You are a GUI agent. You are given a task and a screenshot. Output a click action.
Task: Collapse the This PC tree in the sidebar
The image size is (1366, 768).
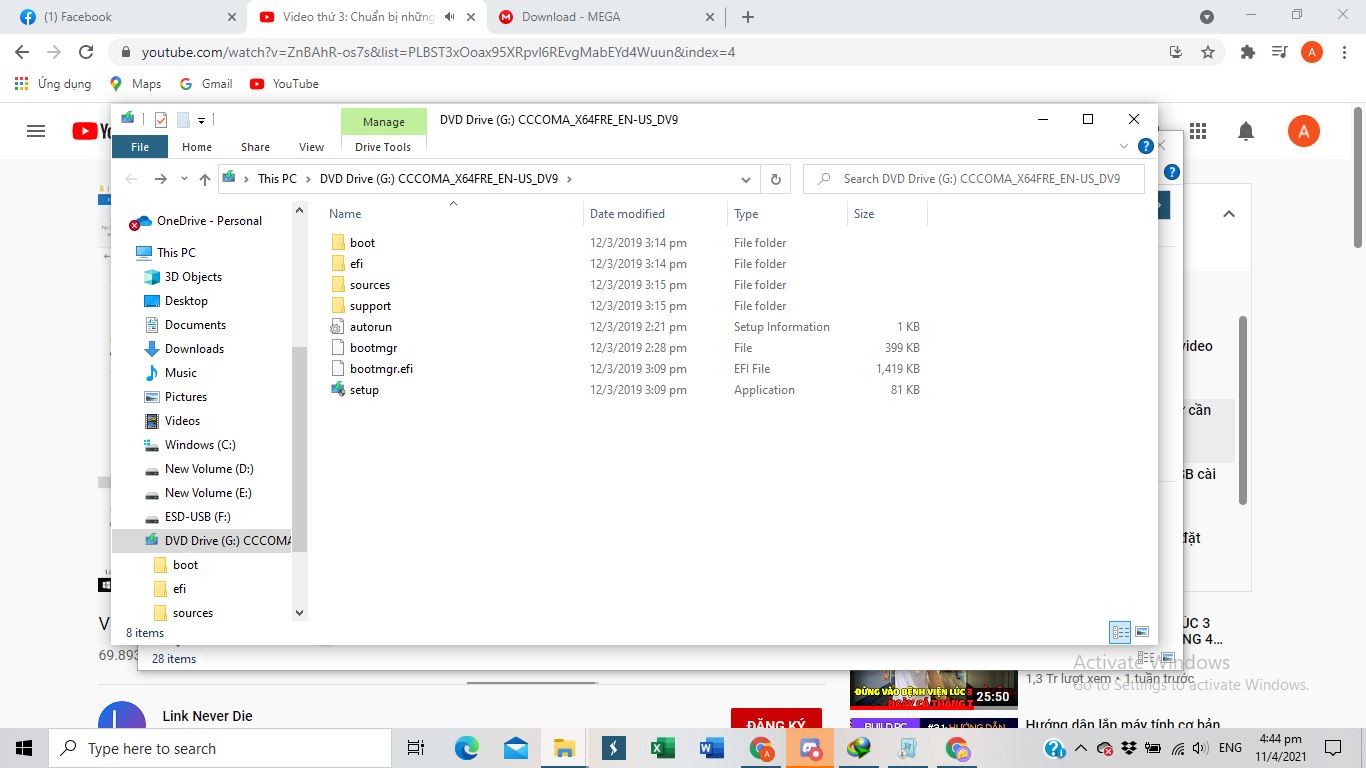[x=131, y=252]
